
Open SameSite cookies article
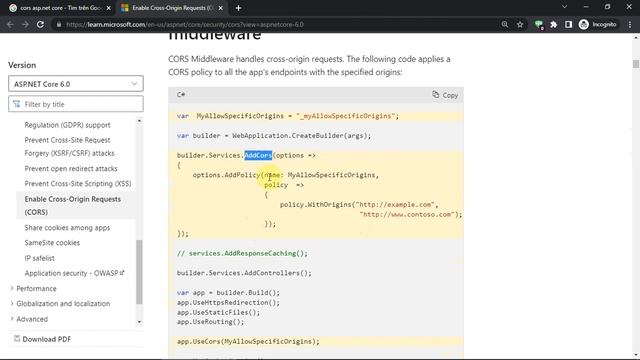pyautogui.click(x=52, y=243)
